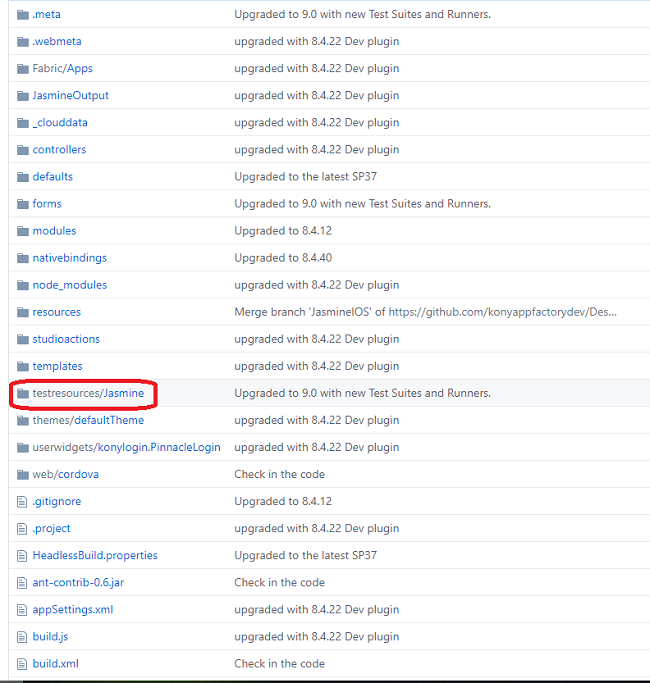
Task: Click the file icon beside ant-contrib-0.6.jar
Action: pos(23,582)
